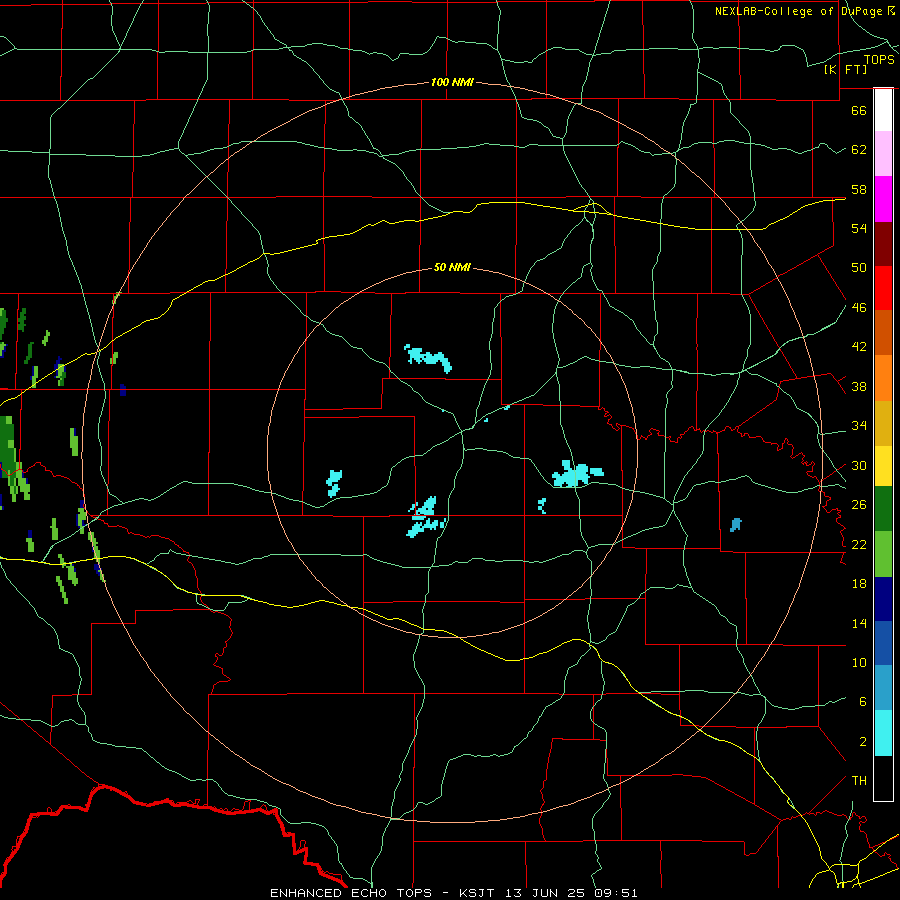900x900 pixels.
Task: Click the 2 legend value
Action: (863, 742)
